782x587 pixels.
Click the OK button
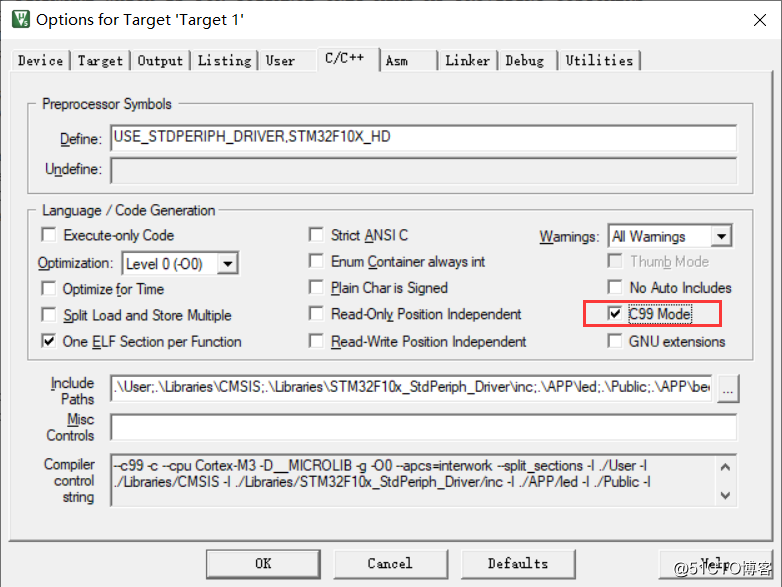(x=263, y=564)
